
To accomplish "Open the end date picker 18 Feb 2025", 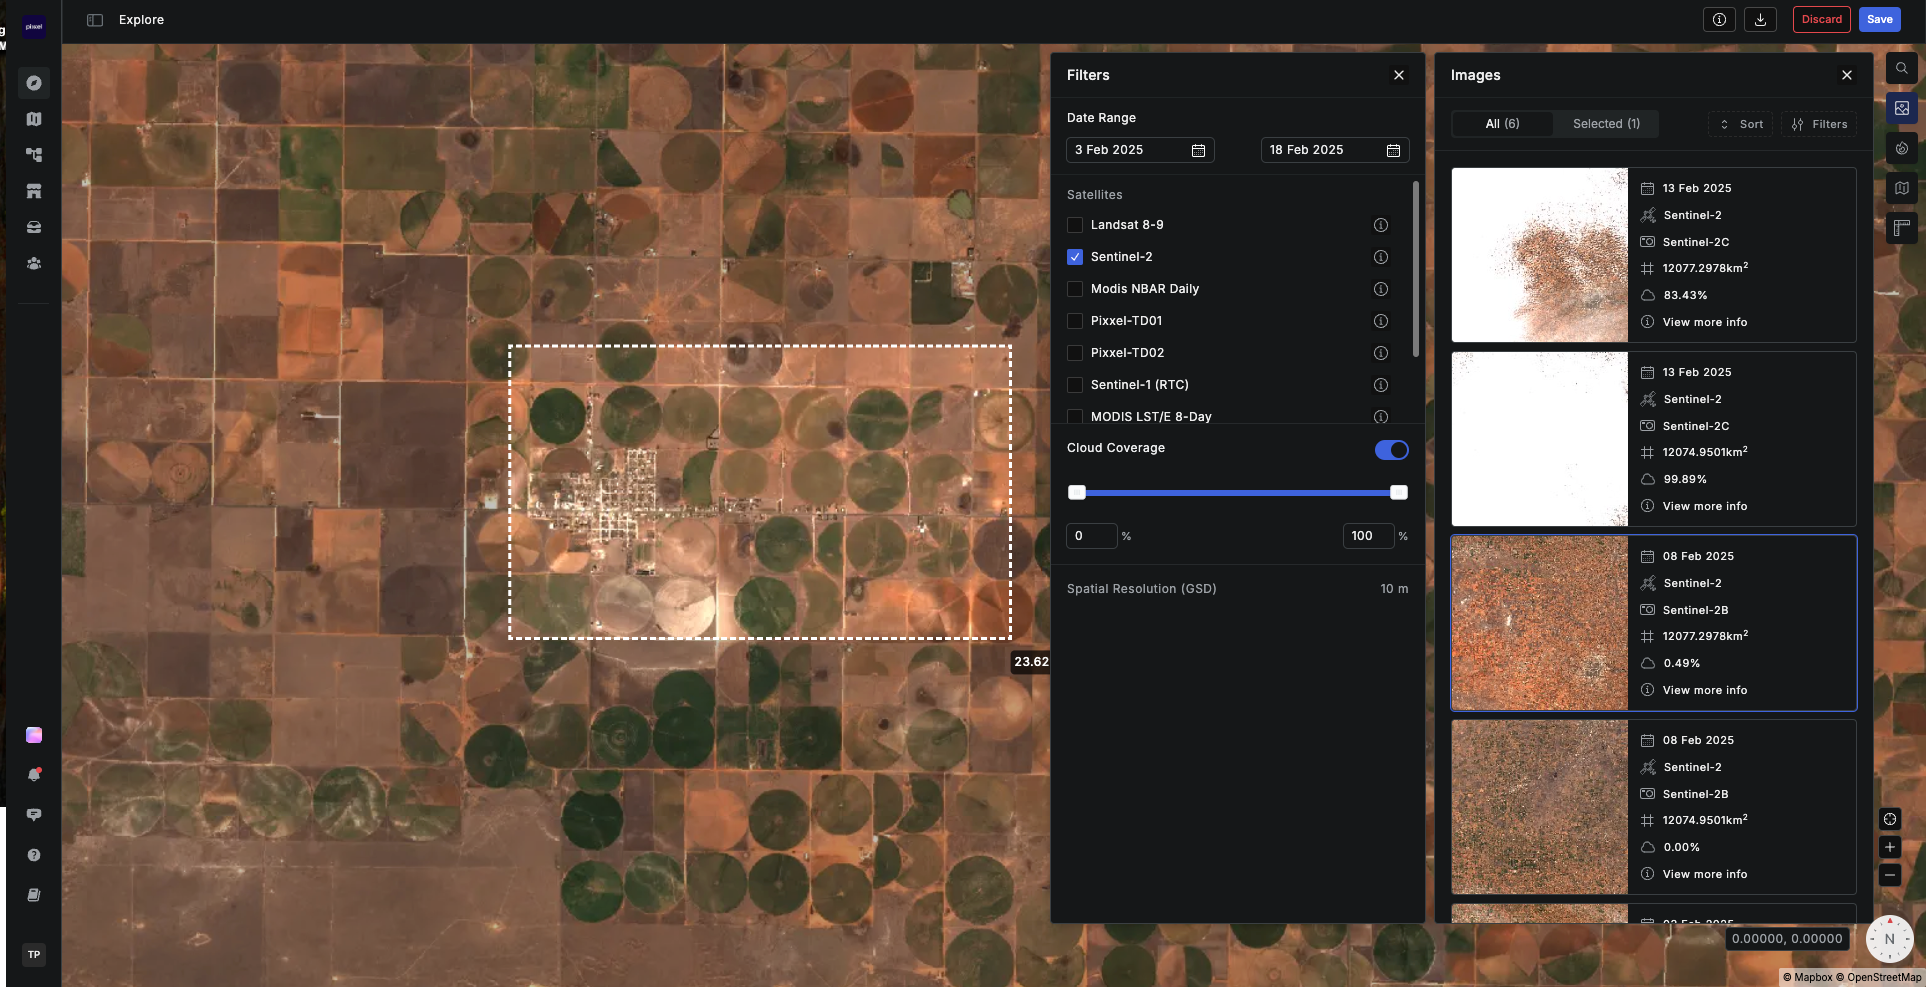I will [x=1335, y=150].
